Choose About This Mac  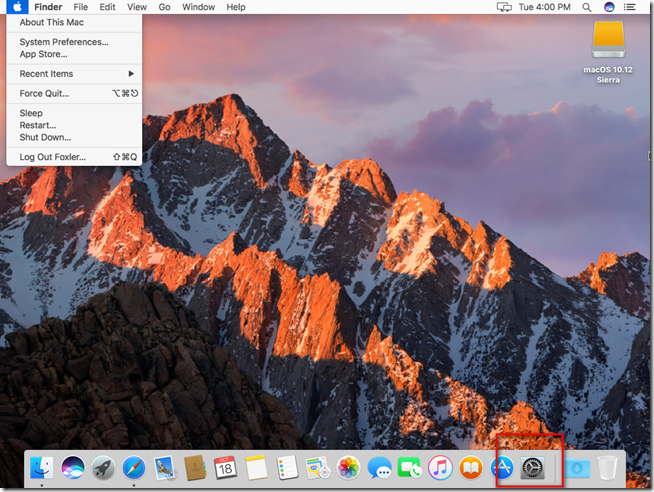click(74, 23)
